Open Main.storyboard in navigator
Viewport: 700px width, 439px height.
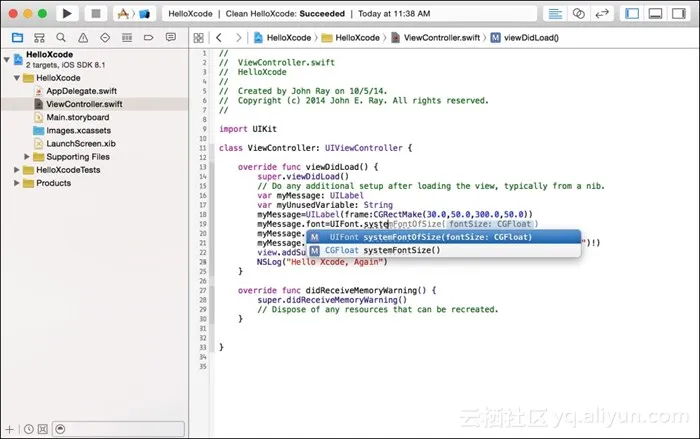pos(94,117)
